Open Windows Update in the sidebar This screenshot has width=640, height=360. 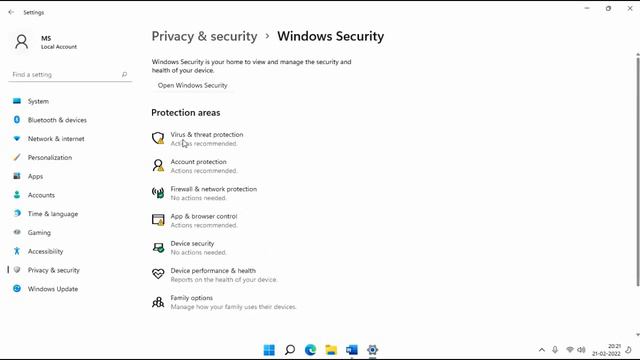pos(53,289)
